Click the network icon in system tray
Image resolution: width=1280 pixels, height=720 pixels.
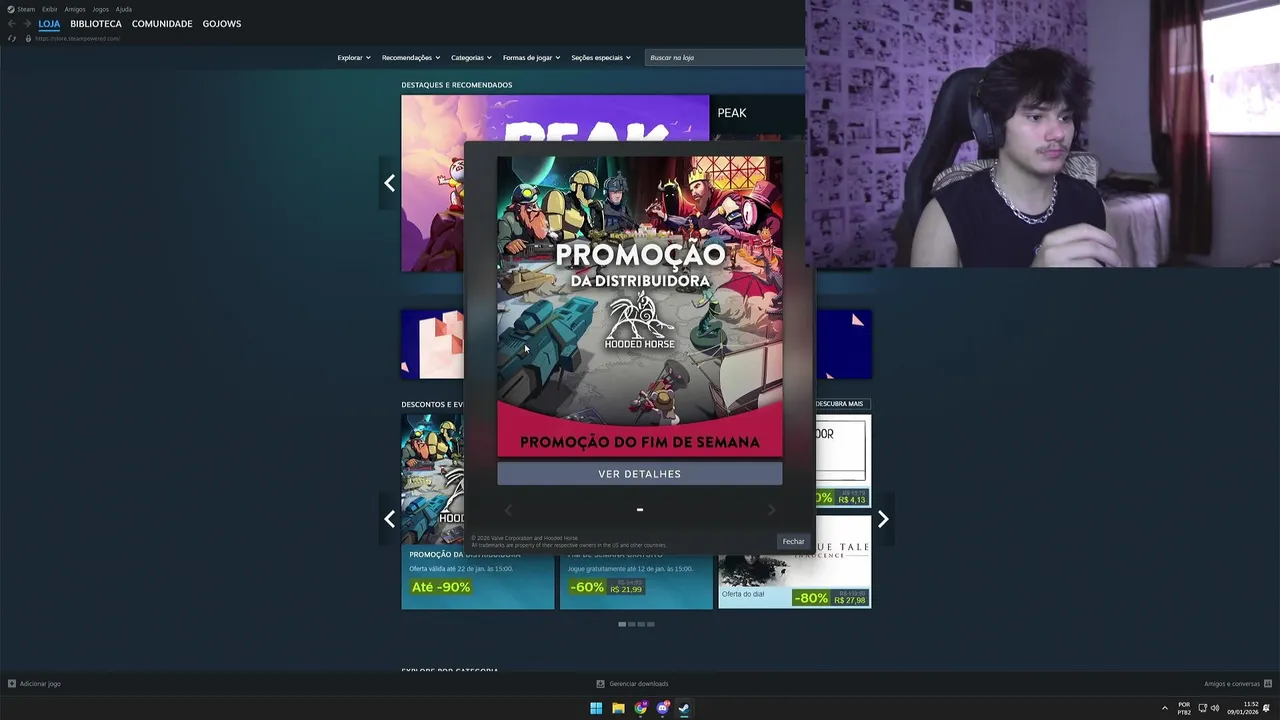pyautogui.click(x=1203, y=708)
